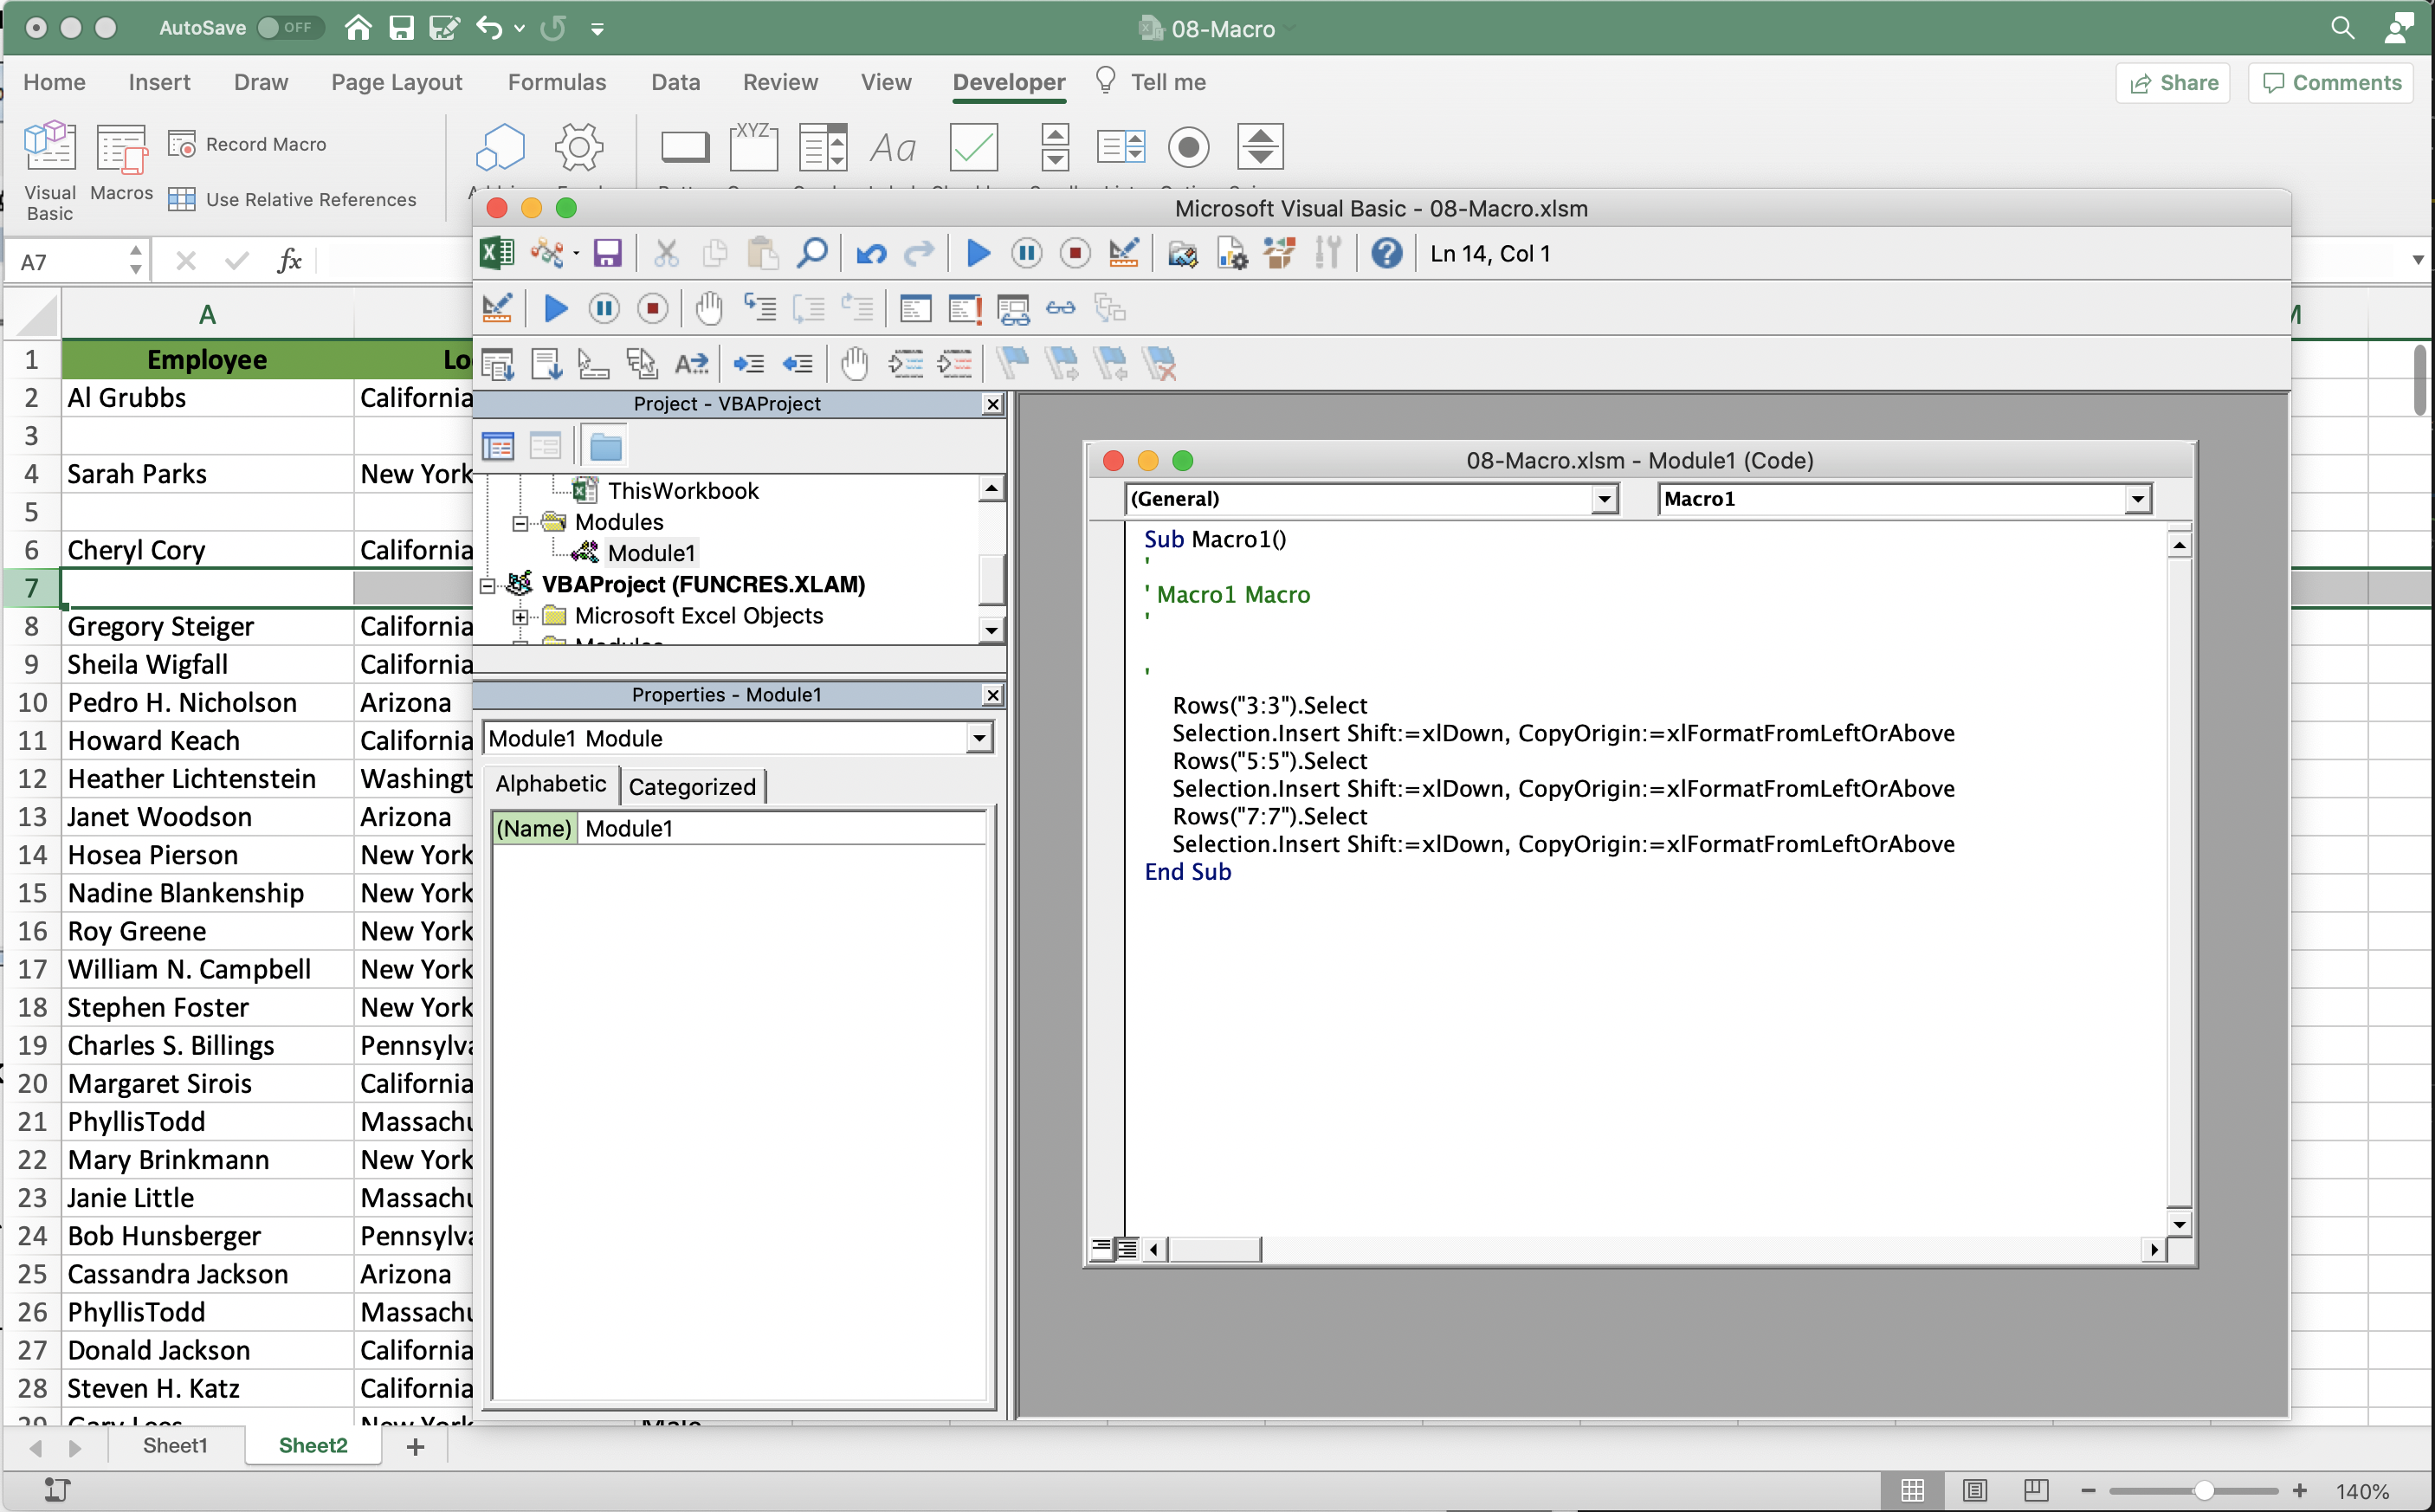Click the Uncomment Block icon

[955, 364]
